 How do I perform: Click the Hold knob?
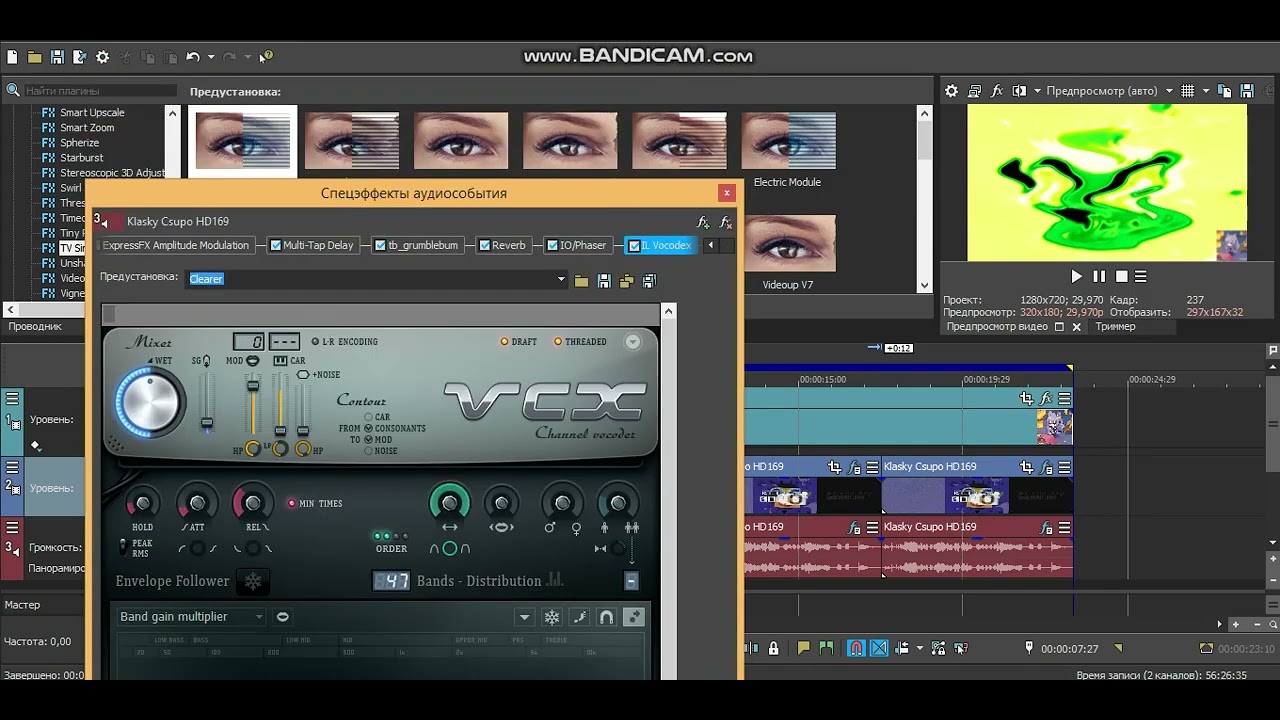pyautogui.click(x=142, y=504)
